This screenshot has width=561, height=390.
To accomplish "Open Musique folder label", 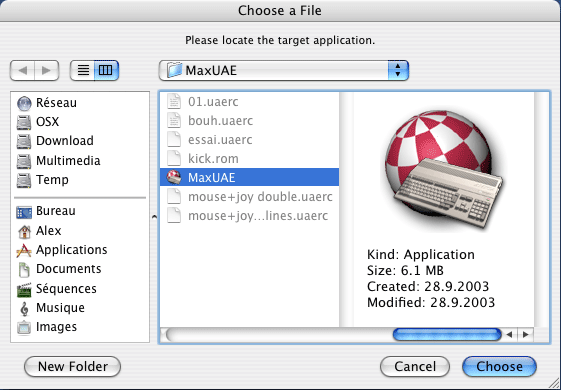I will coord(60,308).
